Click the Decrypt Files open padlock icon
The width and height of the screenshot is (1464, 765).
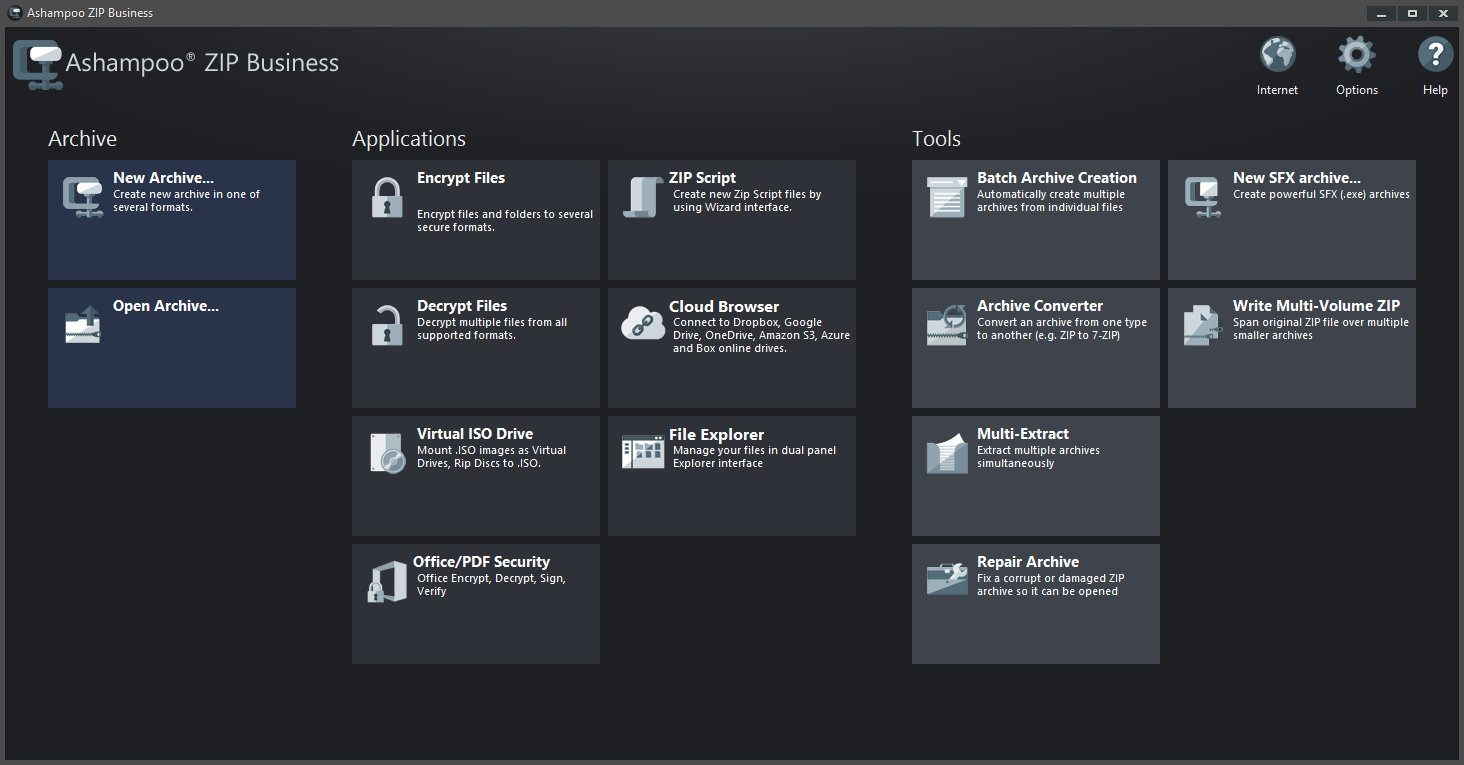pyautogui.click(x=387, y=325)
